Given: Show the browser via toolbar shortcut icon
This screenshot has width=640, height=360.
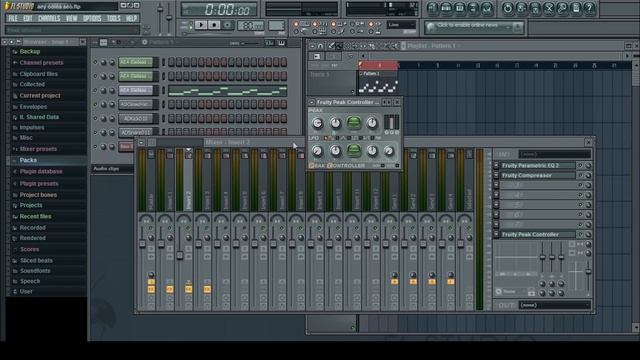Looking at the screenshot, I should [x=473, y=8].
